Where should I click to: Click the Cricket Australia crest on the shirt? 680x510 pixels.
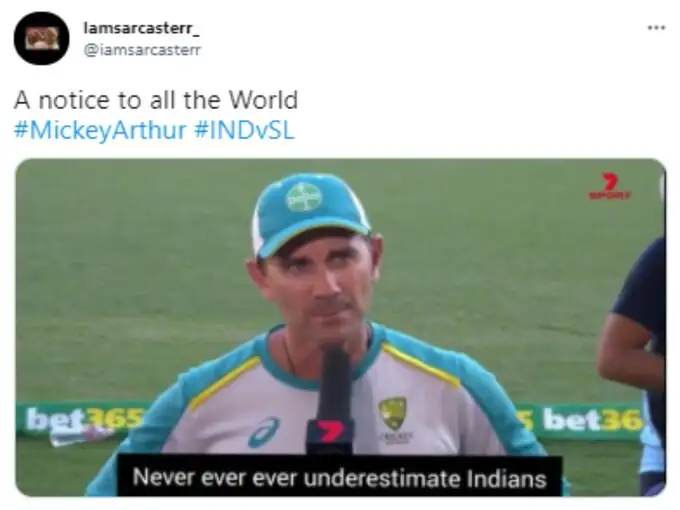[x=393, y=415]
